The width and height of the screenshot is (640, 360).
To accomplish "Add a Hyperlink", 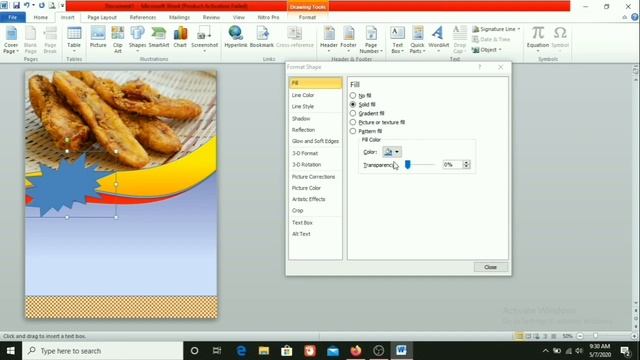I will click(x=236, y=37).
